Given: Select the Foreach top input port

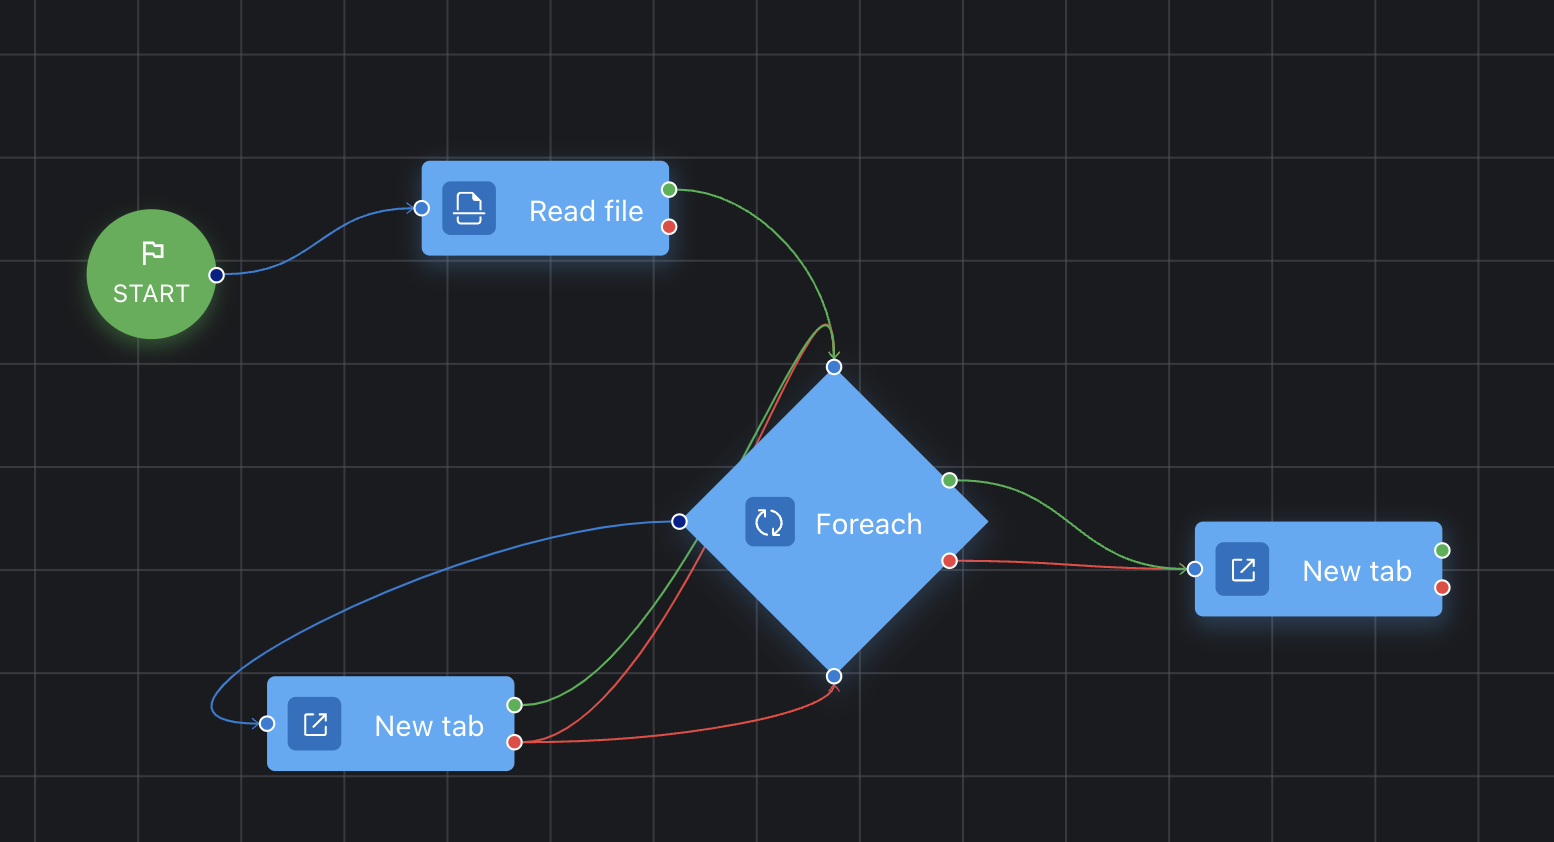Looking at the screenshot, I should 834,367.
